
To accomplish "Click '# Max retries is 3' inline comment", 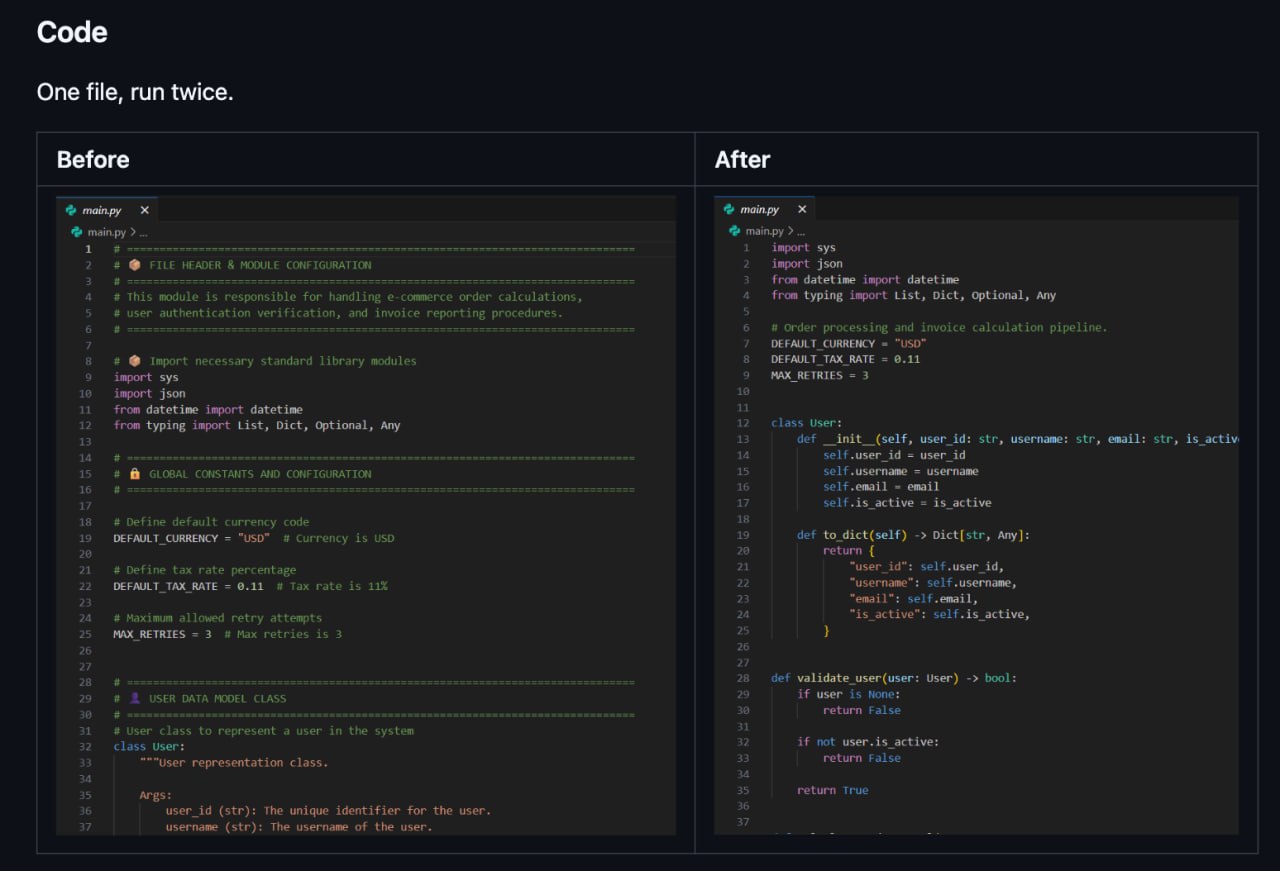I will [283, 634].
